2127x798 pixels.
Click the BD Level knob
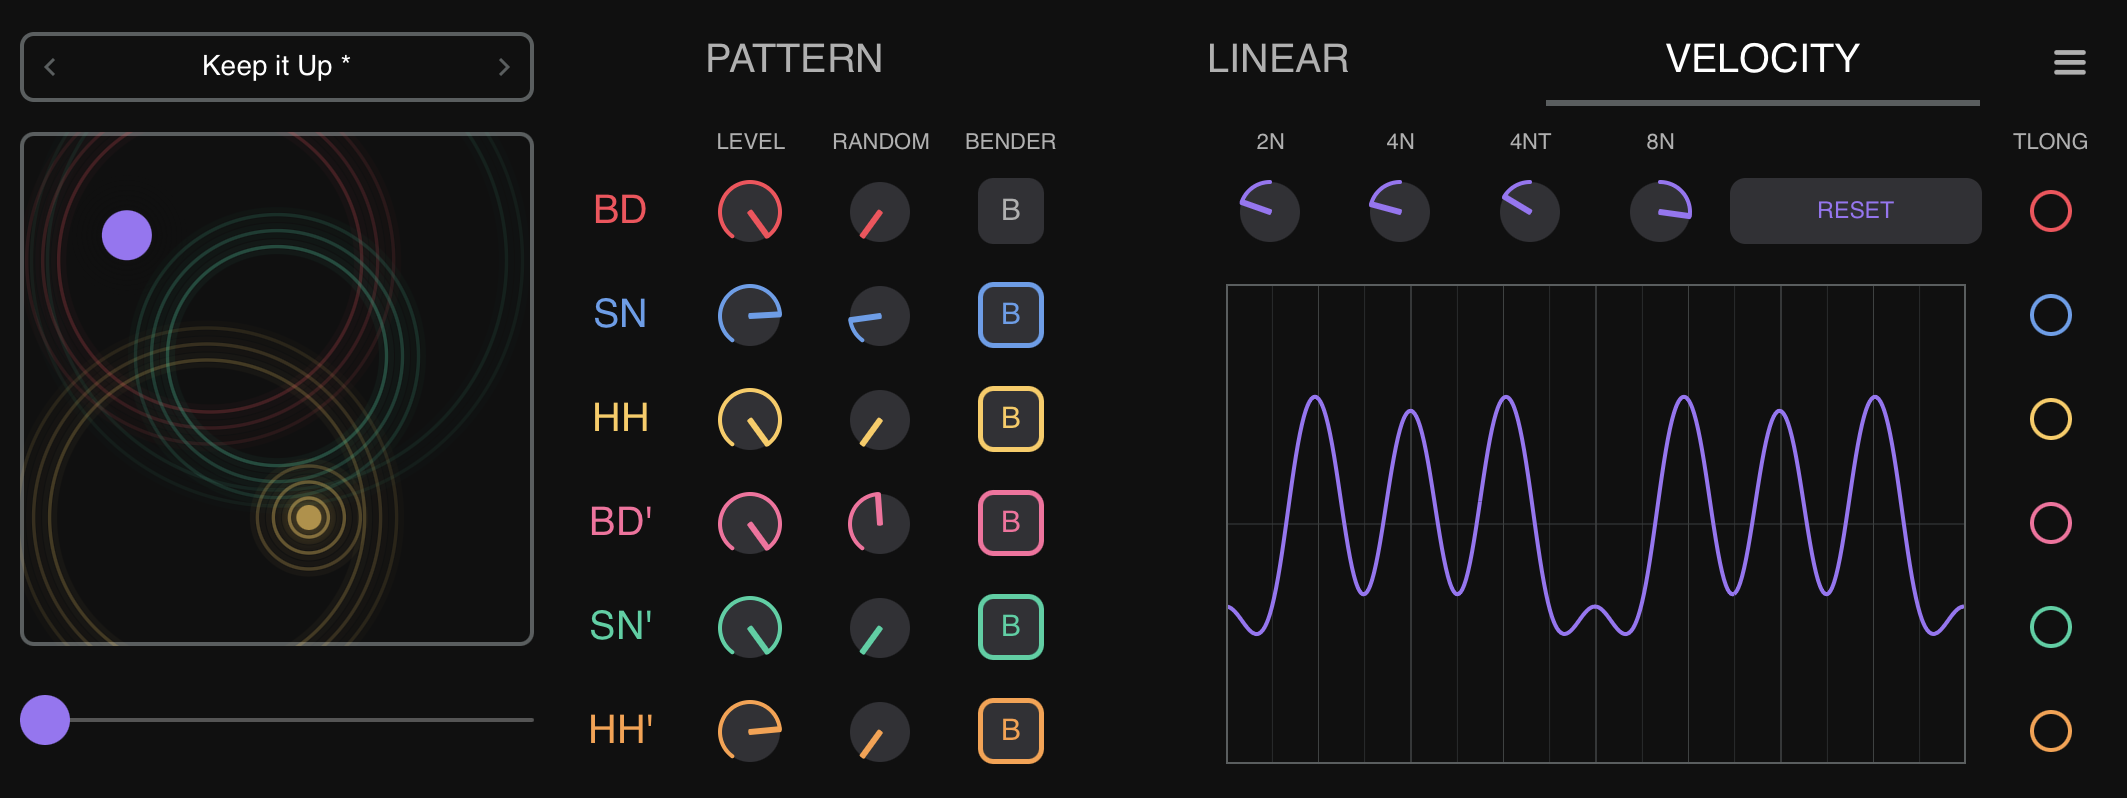click(x=749, y=211)
